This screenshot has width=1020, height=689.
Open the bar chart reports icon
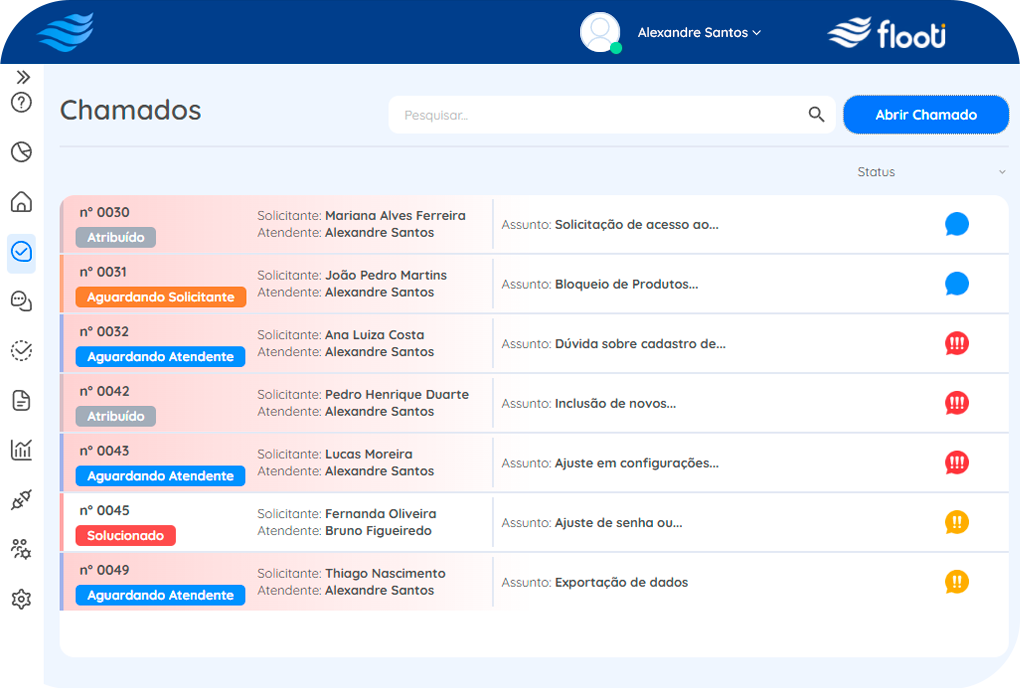point(21,450)
